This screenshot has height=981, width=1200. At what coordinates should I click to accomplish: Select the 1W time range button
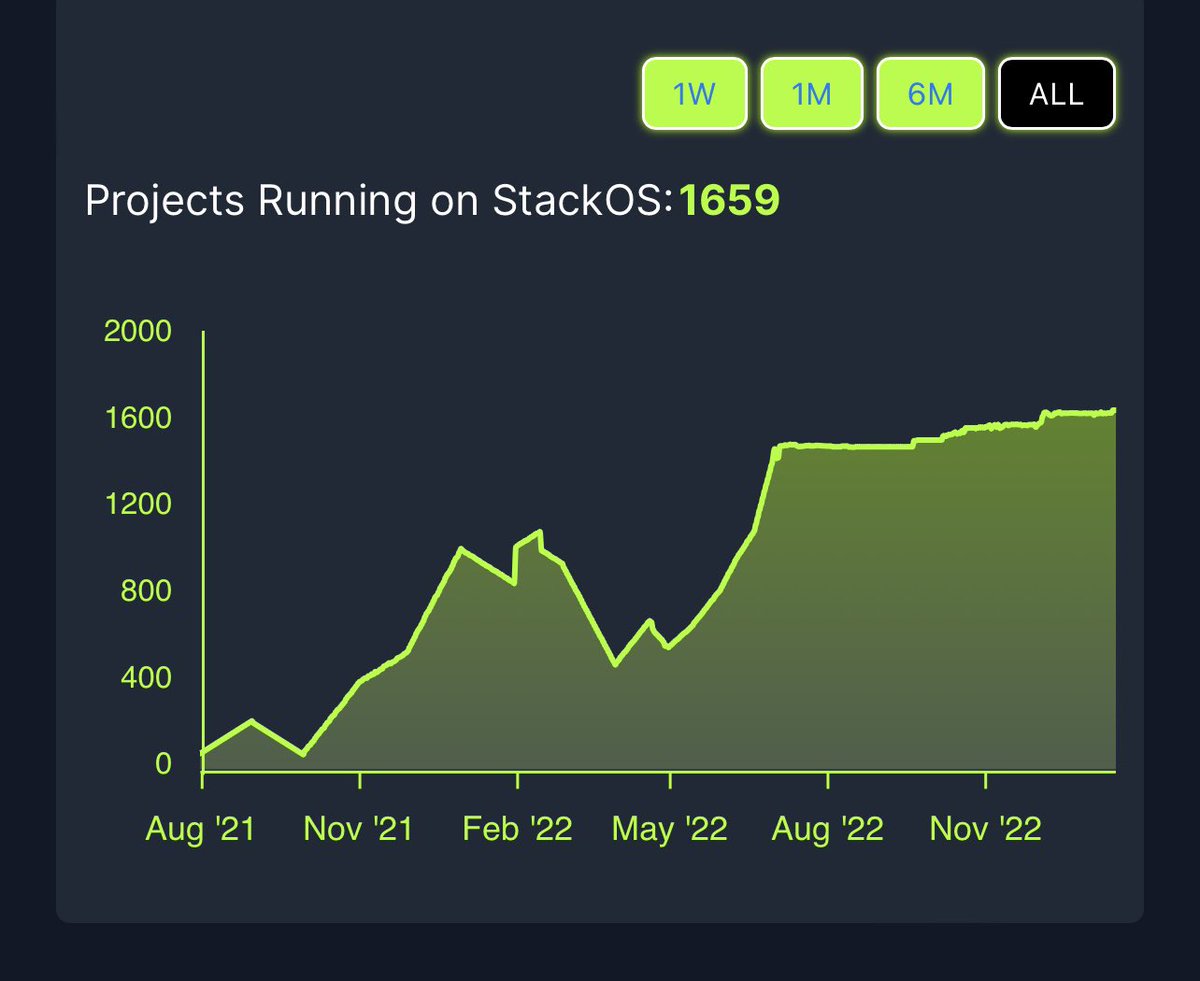coord(694,94)
